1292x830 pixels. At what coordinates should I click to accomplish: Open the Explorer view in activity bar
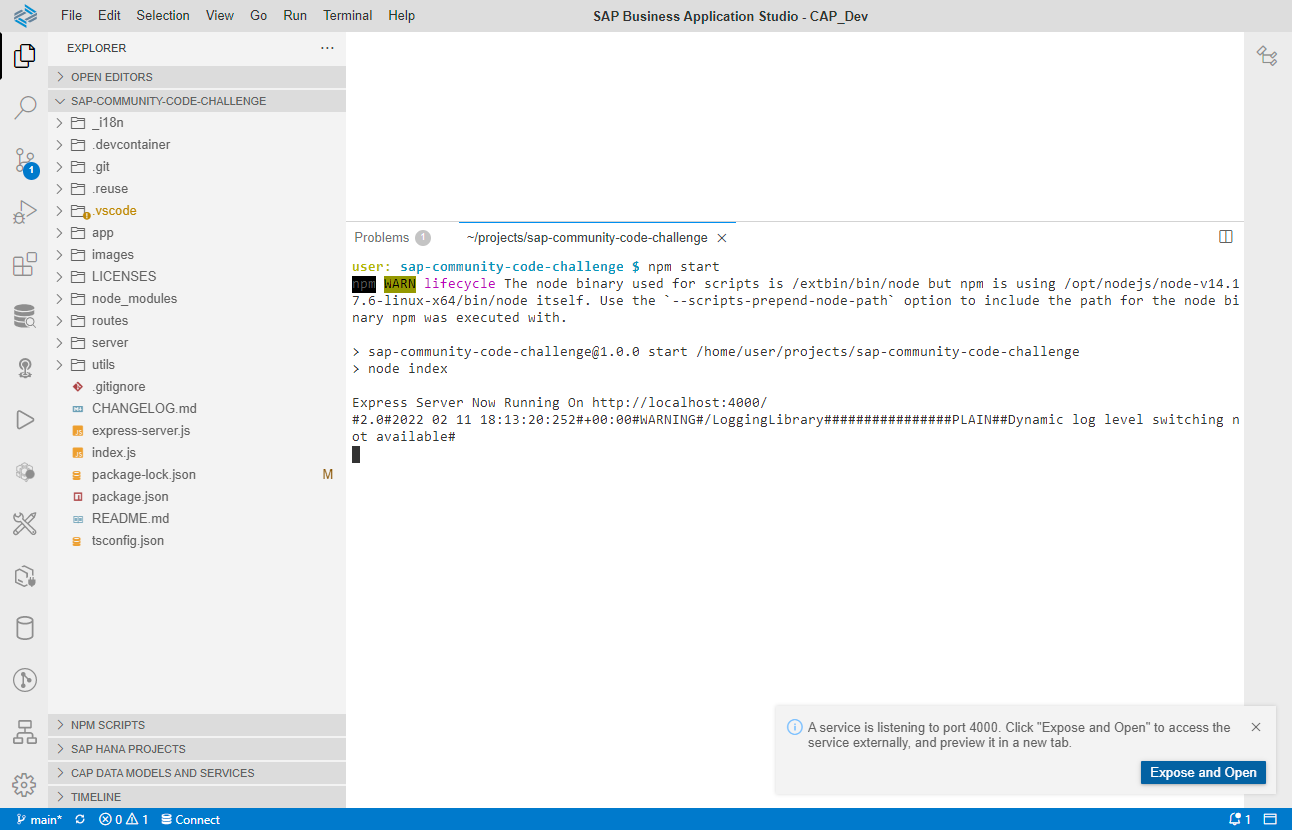coord(25,56)
